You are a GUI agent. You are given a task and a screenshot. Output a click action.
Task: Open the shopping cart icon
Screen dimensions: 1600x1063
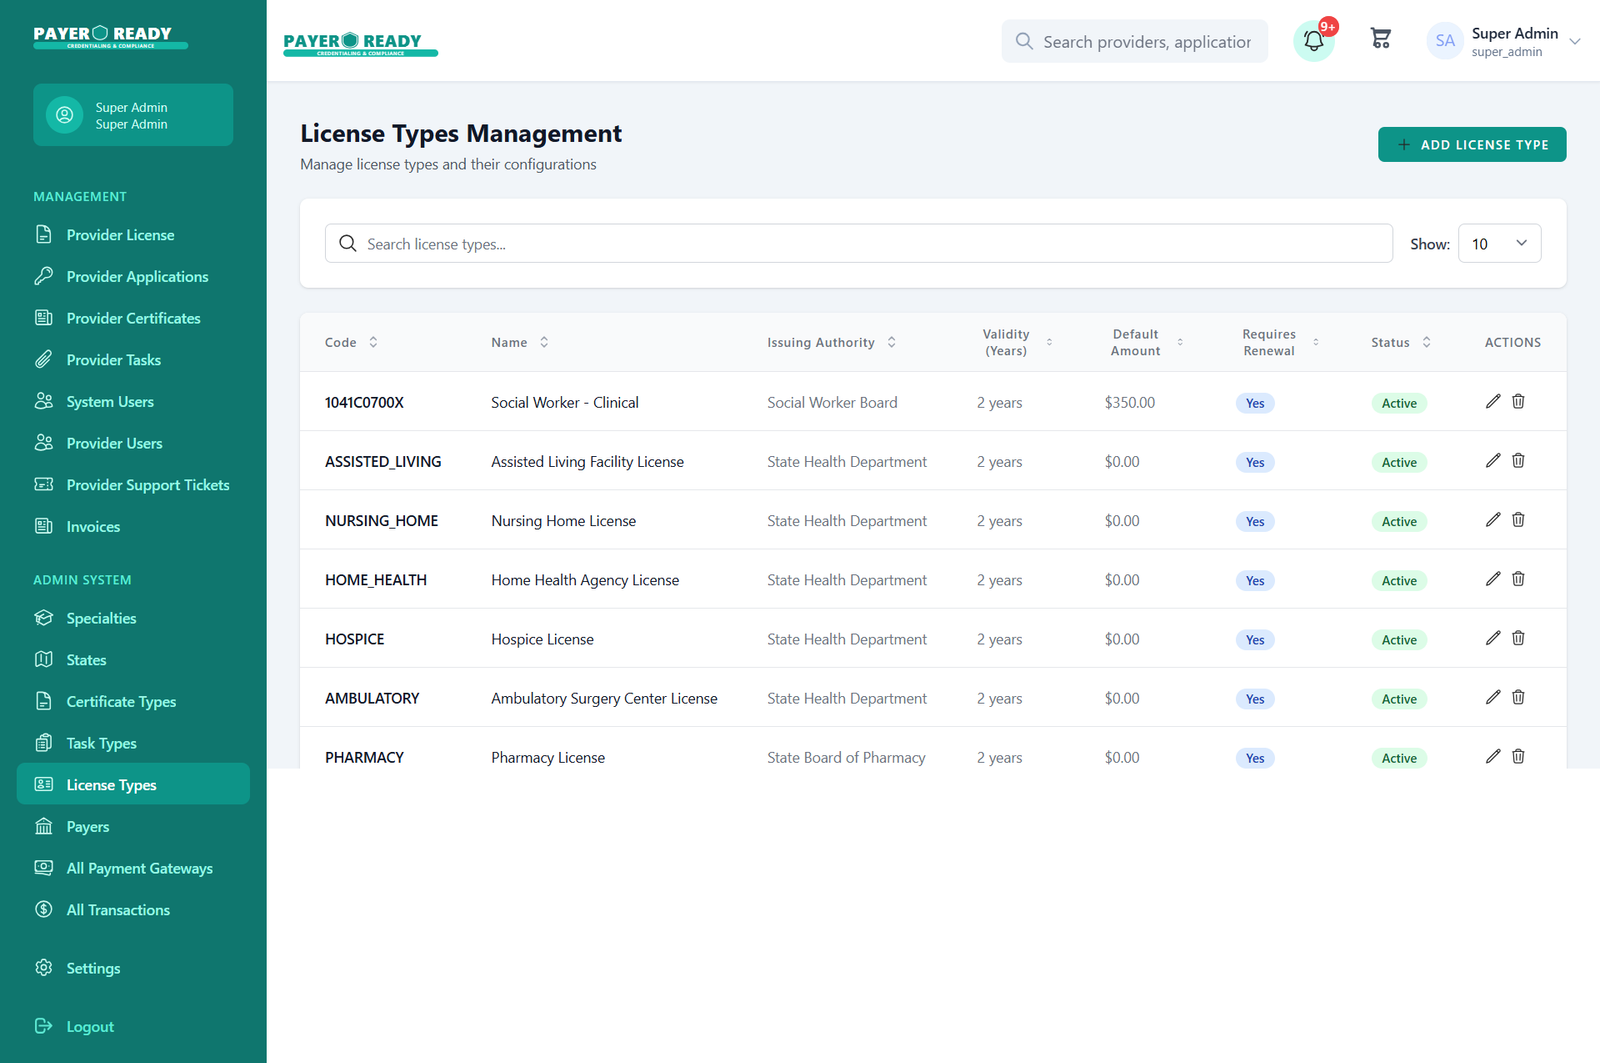(x=1380, y=39)
